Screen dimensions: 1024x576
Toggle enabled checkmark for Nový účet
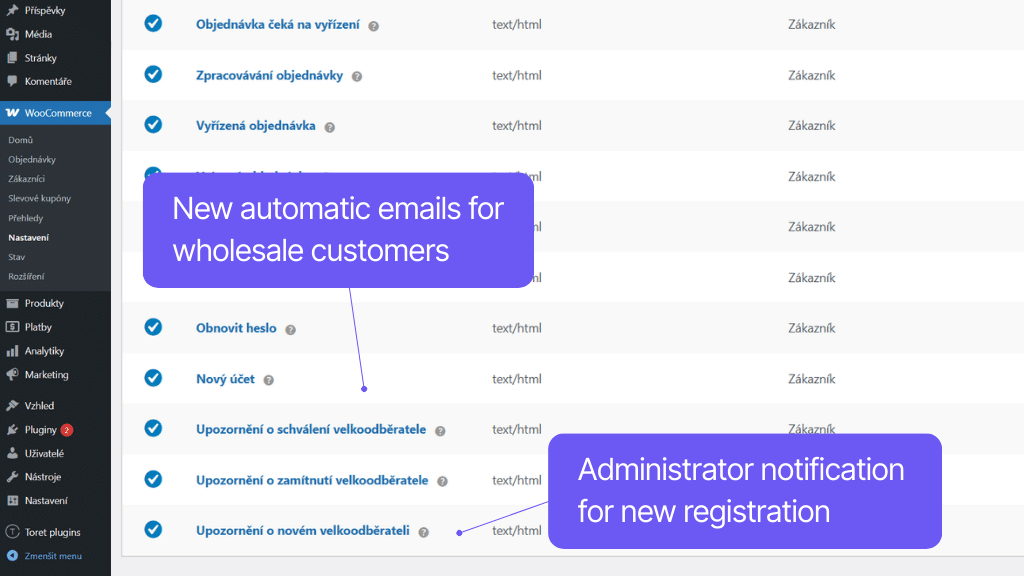point(153,377)
